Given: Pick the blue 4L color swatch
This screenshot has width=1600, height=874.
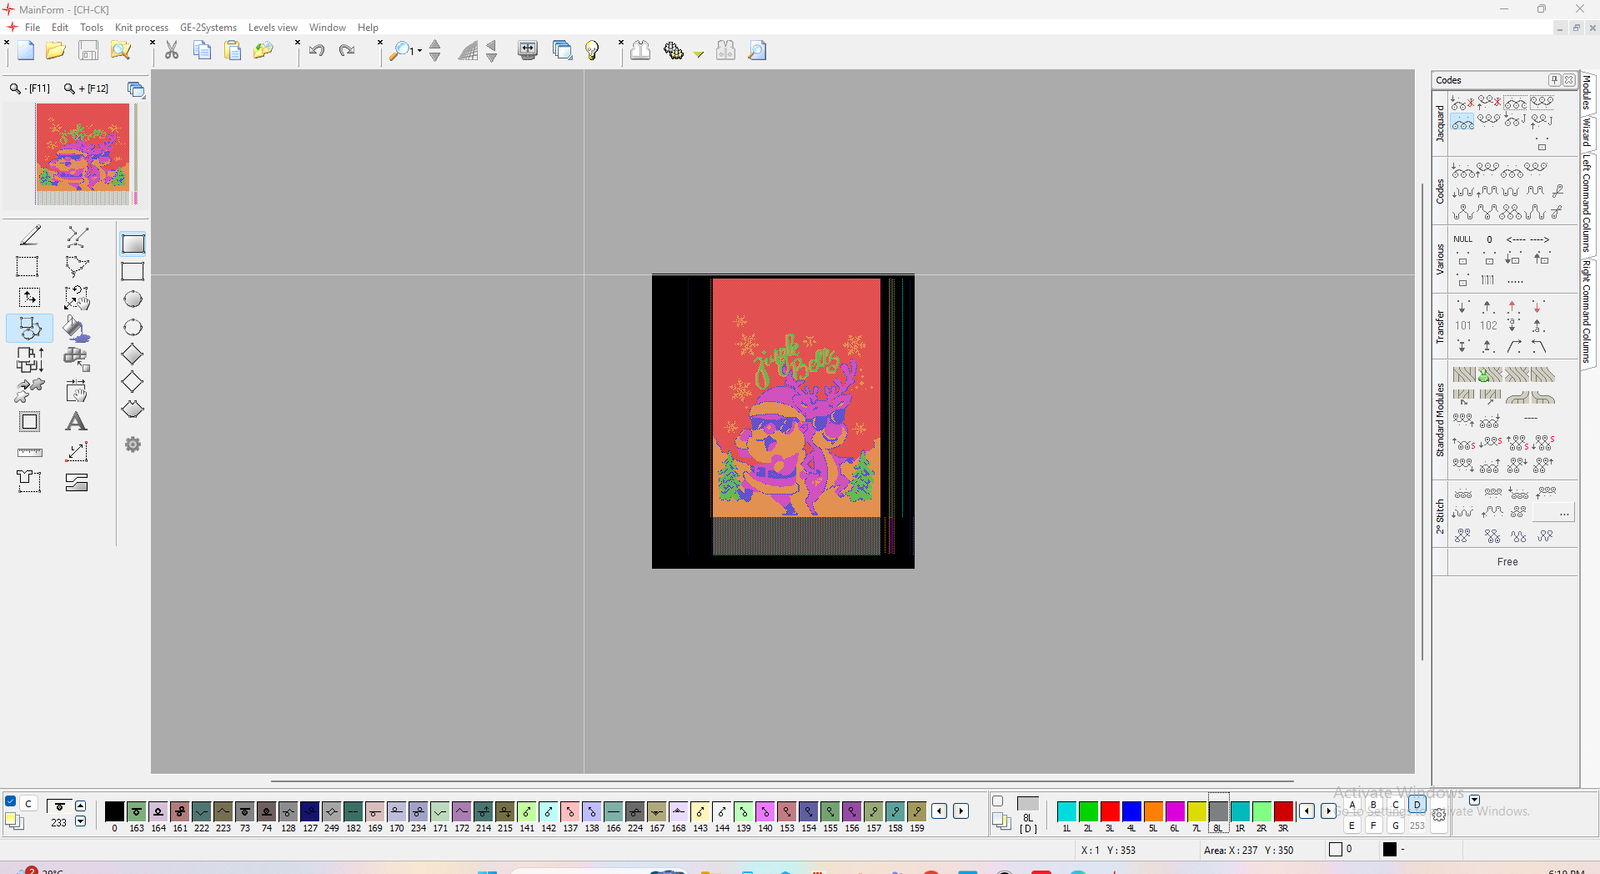Looking at the screenshot, I should click(x=1131, y=811).
